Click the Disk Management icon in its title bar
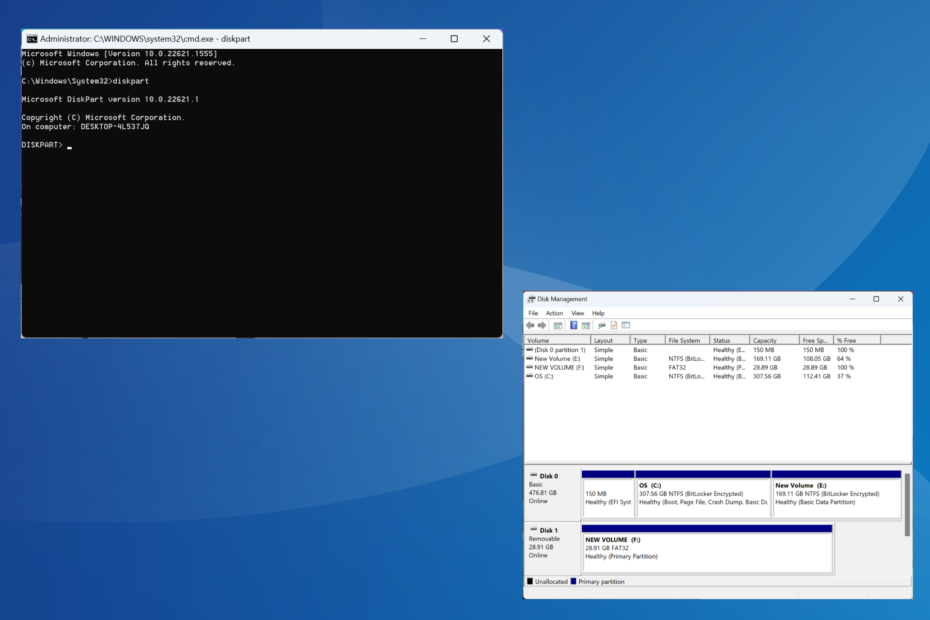Screen dimensions: 930x620 (533, 298)
